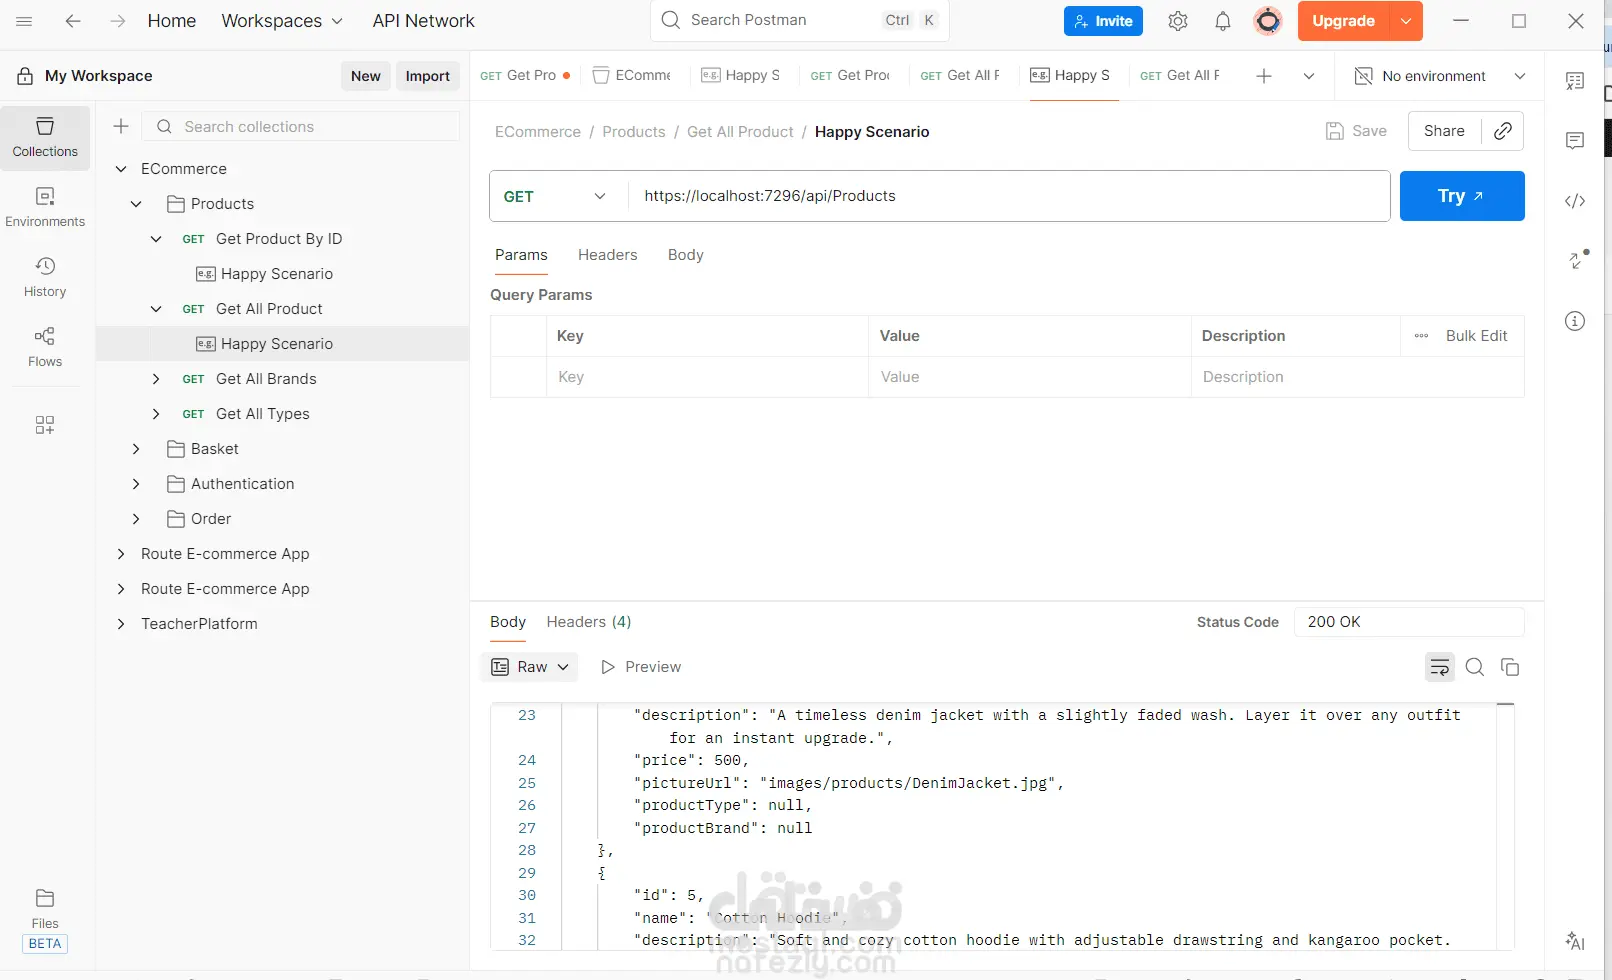Expand the TeacherPlatform collection
The width and height of the screenshot is (1612, 980).
pos(121,624)
